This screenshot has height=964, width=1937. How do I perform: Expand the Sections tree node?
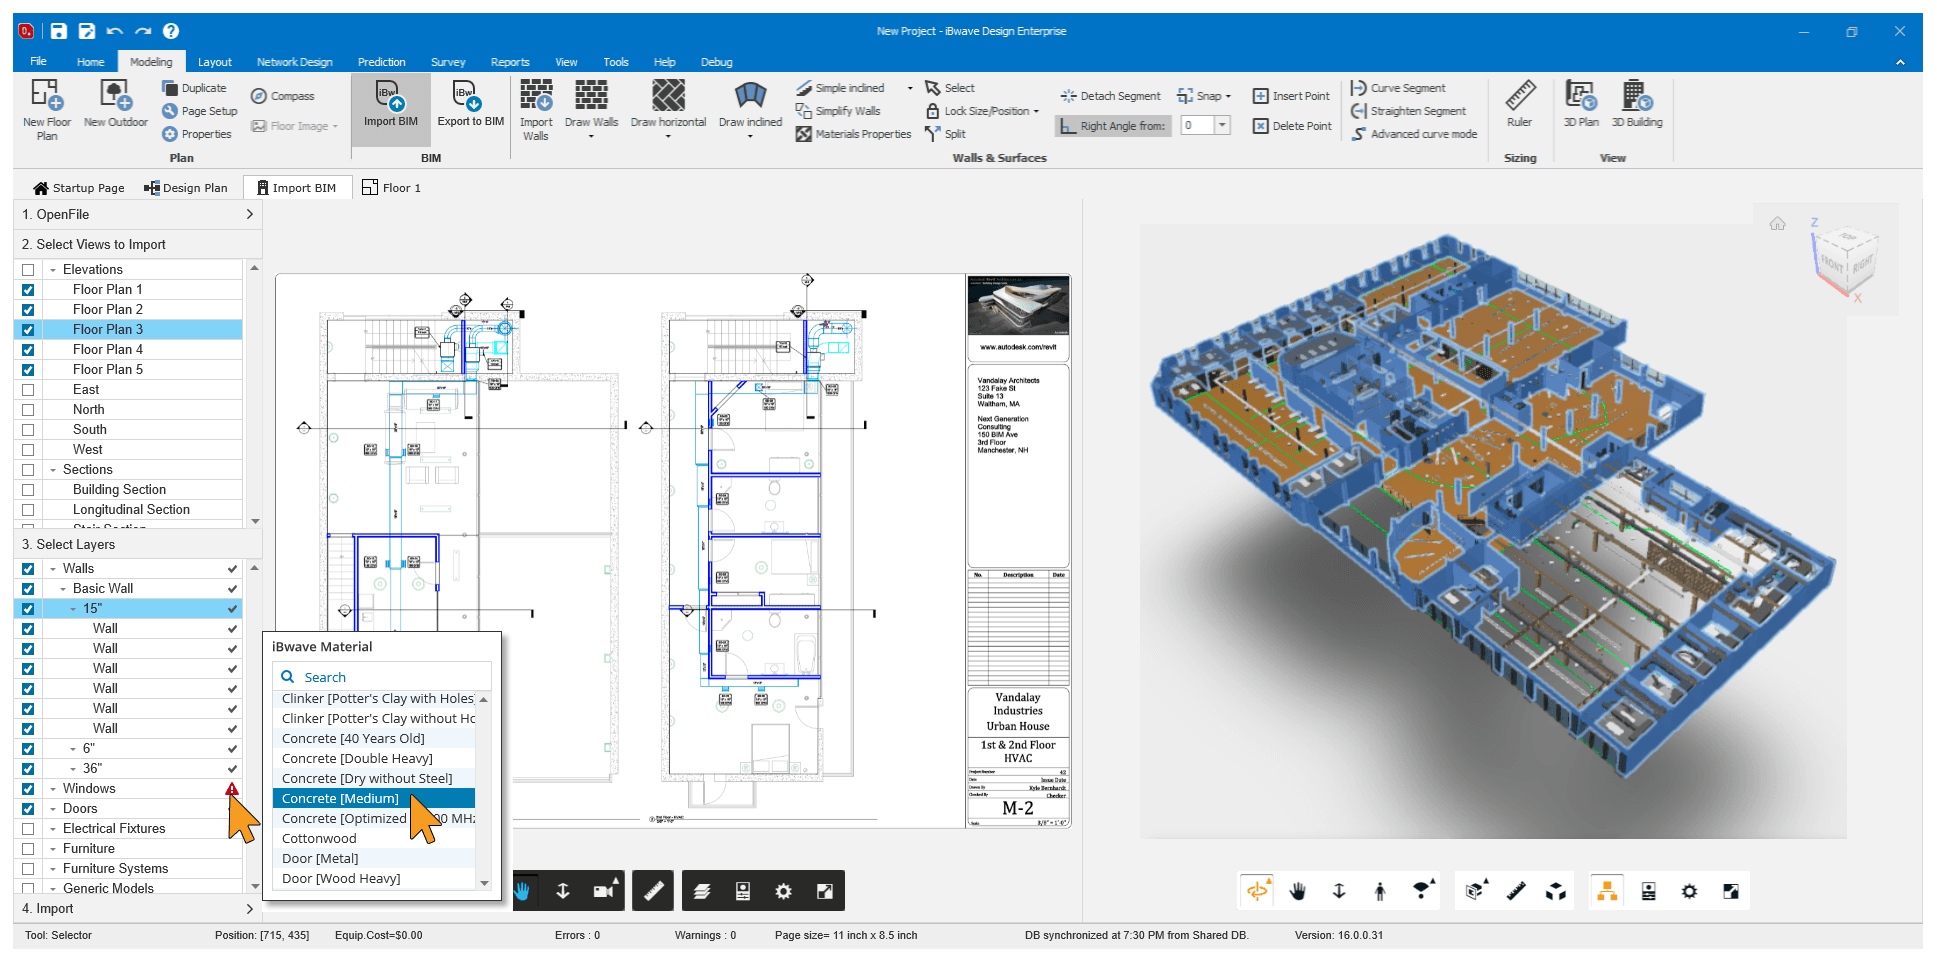54,469
